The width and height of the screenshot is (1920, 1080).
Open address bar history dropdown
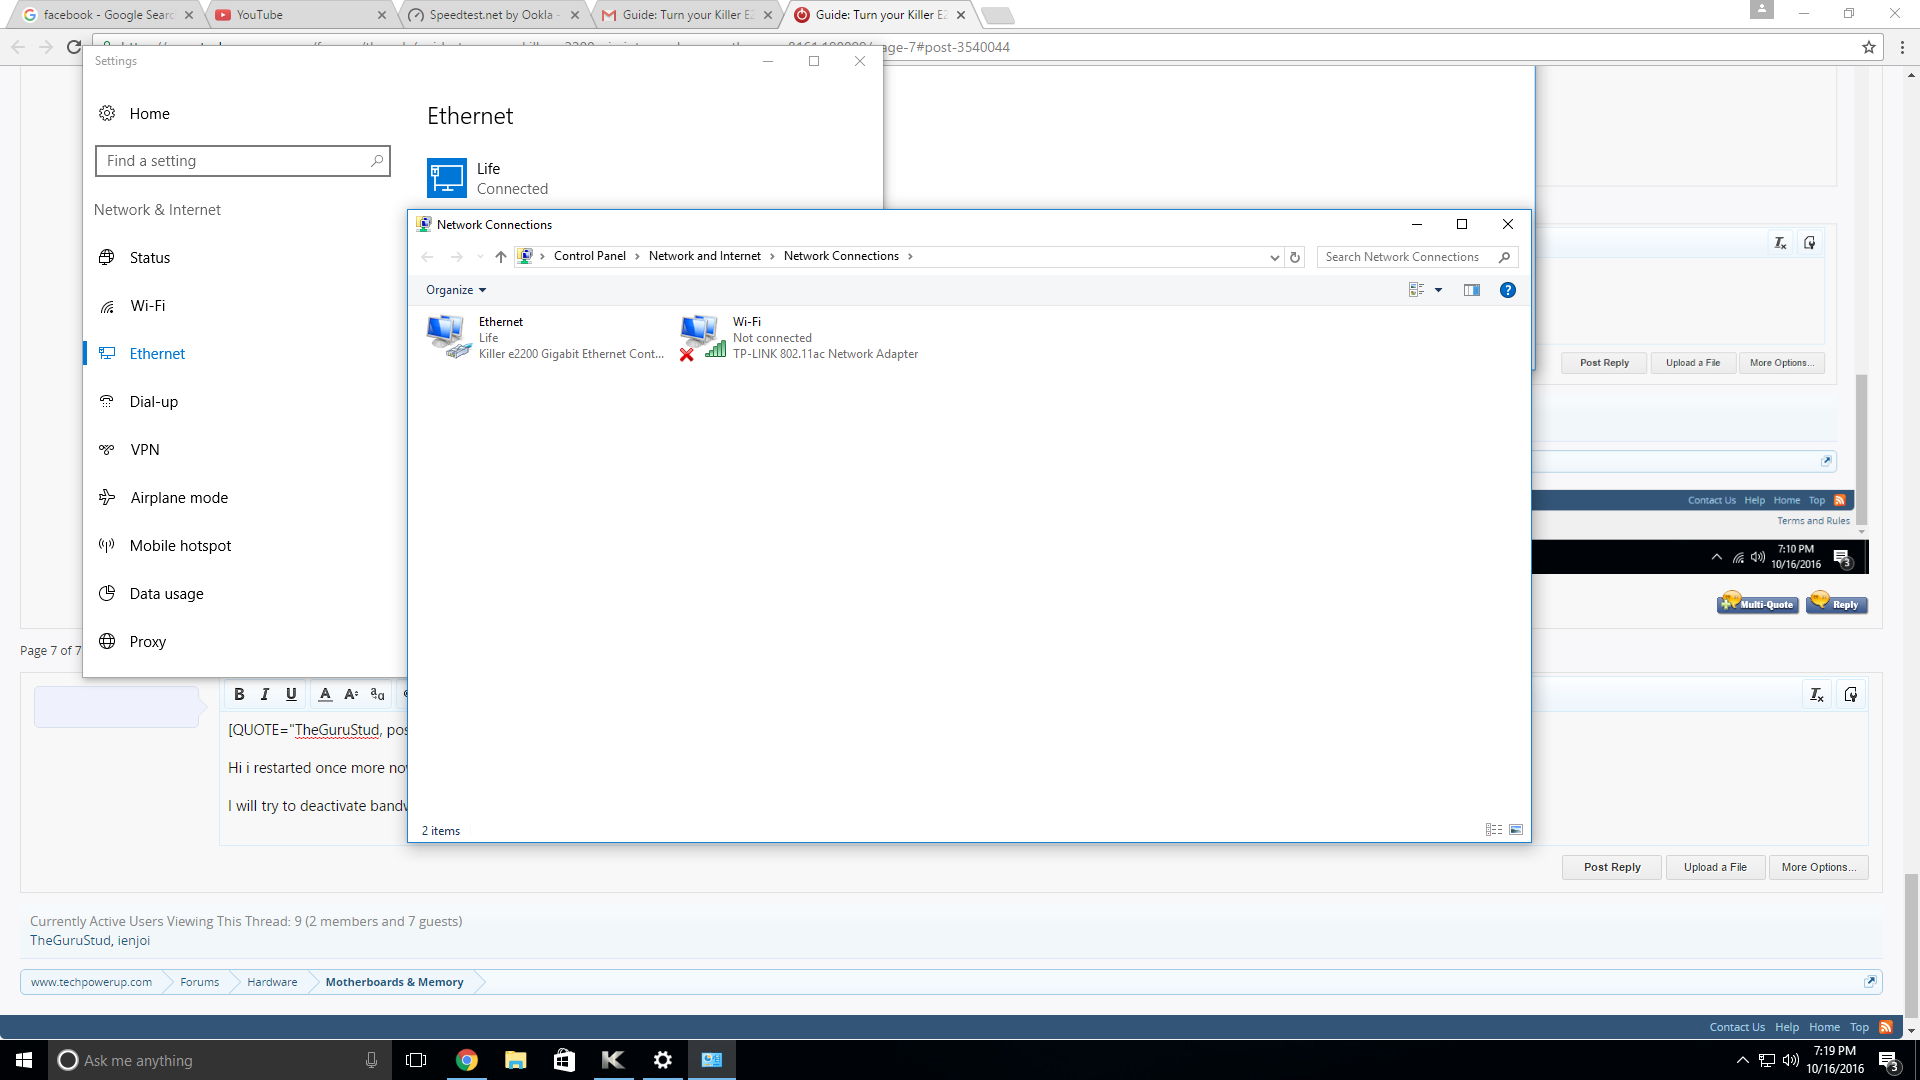(1274, 257)
